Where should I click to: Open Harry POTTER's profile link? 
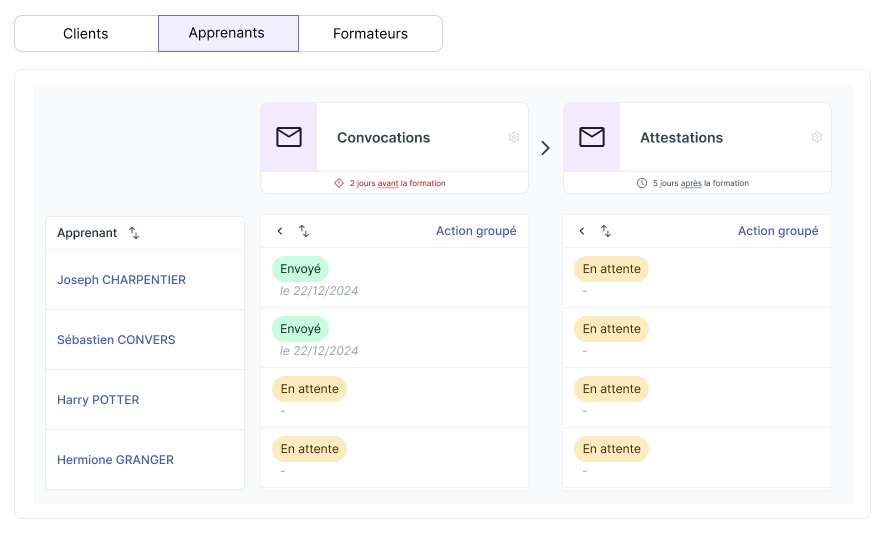pos(98,400)
